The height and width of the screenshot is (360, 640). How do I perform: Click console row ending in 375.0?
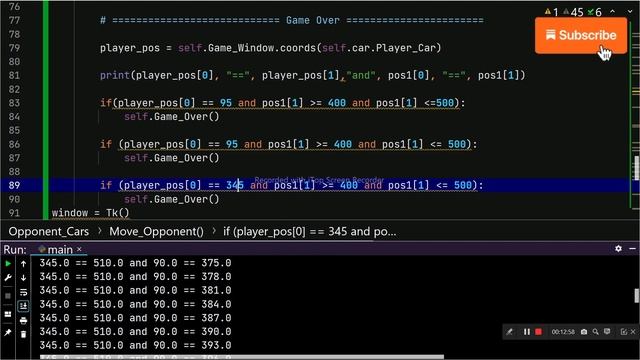pos(135,263)
